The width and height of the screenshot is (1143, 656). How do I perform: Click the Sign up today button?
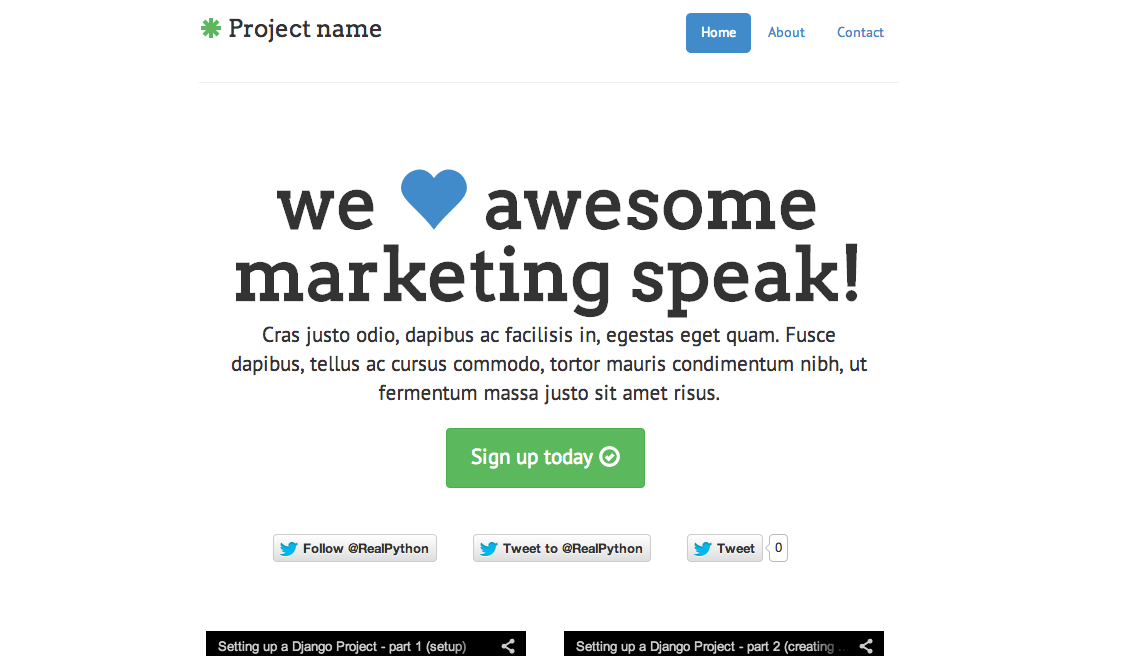[x=545, y=458]
